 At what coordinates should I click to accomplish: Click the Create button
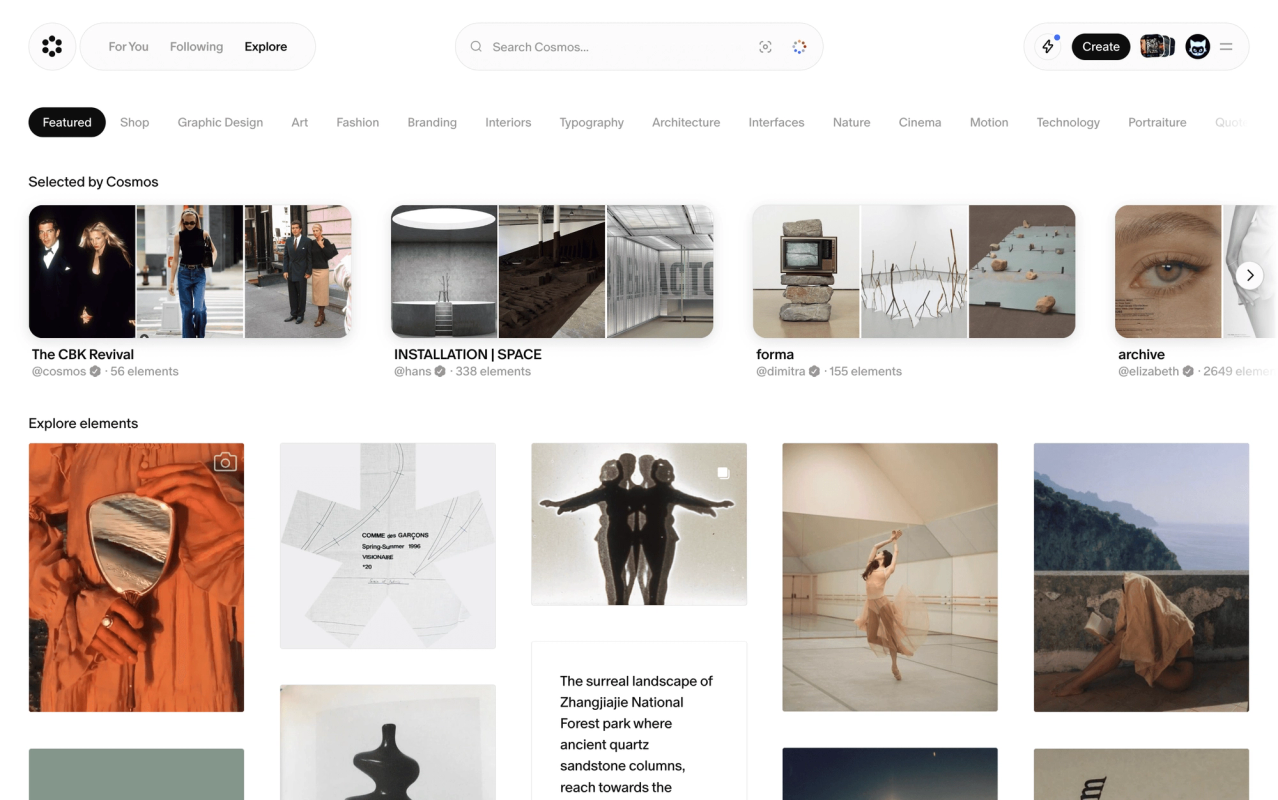(x=1101, y=46)
